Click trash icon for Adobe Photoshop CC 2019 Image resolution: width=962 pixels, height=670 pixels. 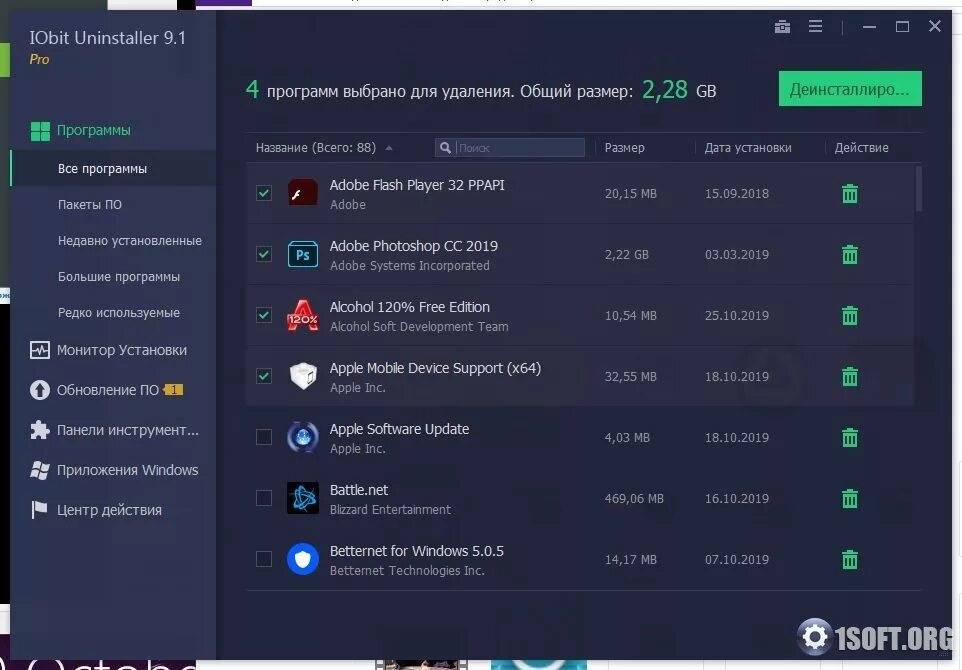(x=850, y=254)
